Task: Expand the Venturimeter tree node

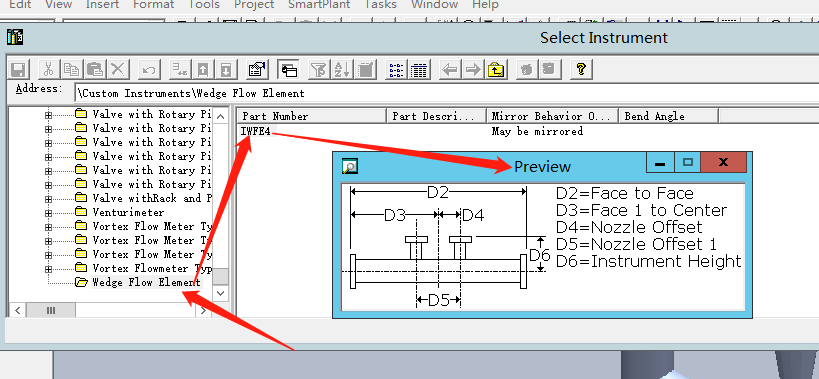Action: pos(49,212)
